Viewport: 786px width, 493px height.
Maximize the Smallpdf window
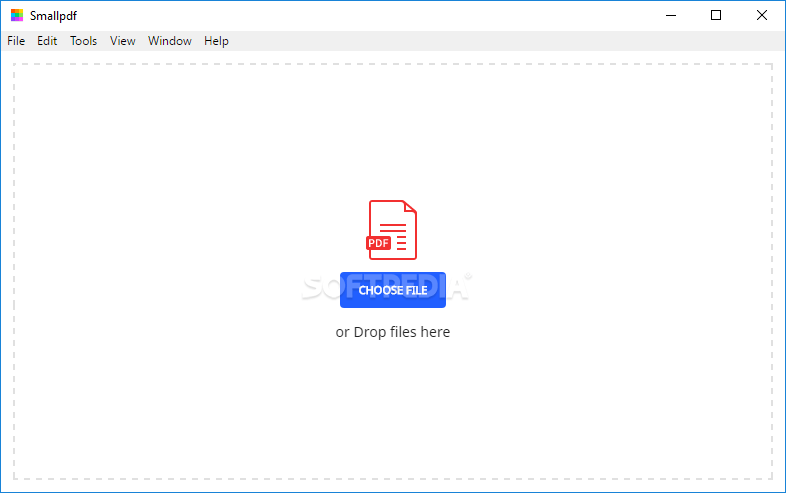click(x=716, y=16)
